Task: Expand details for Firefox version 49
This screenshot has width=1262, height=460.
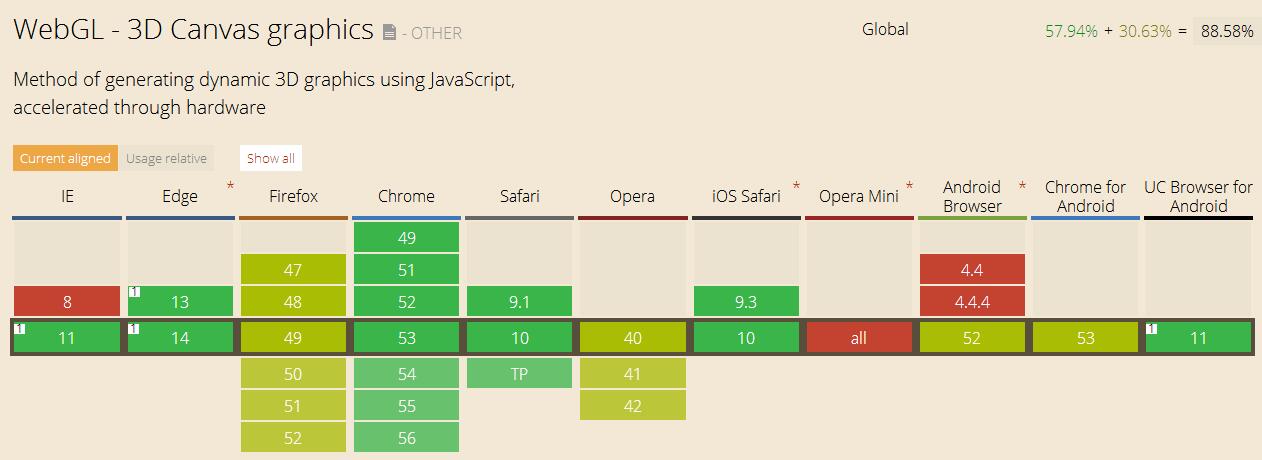Action: 293,338
